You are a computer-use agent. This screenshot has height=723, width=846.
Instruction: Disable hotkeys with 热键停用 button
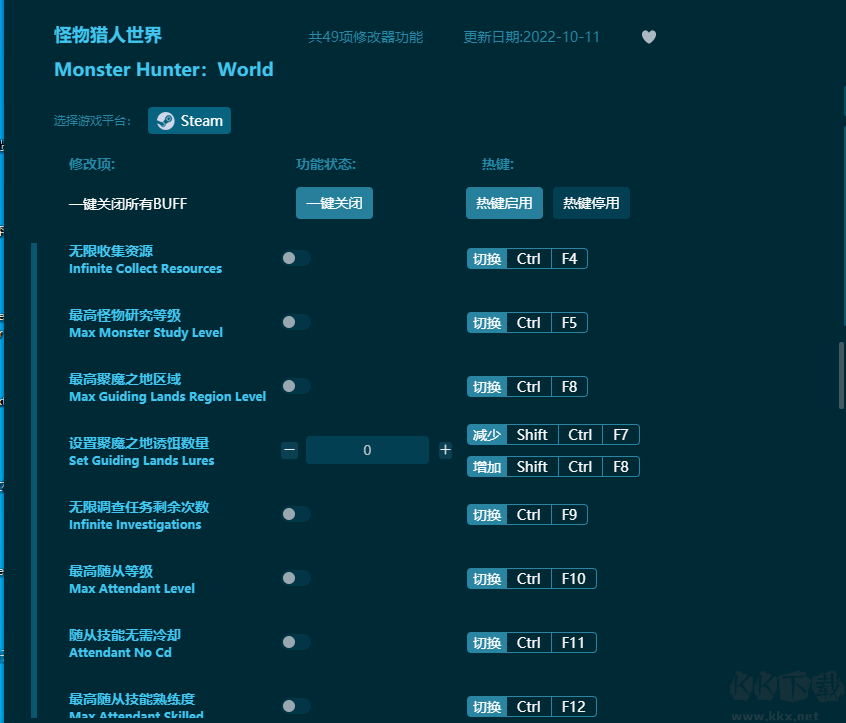pyautogui.click(x=591, y=203)
